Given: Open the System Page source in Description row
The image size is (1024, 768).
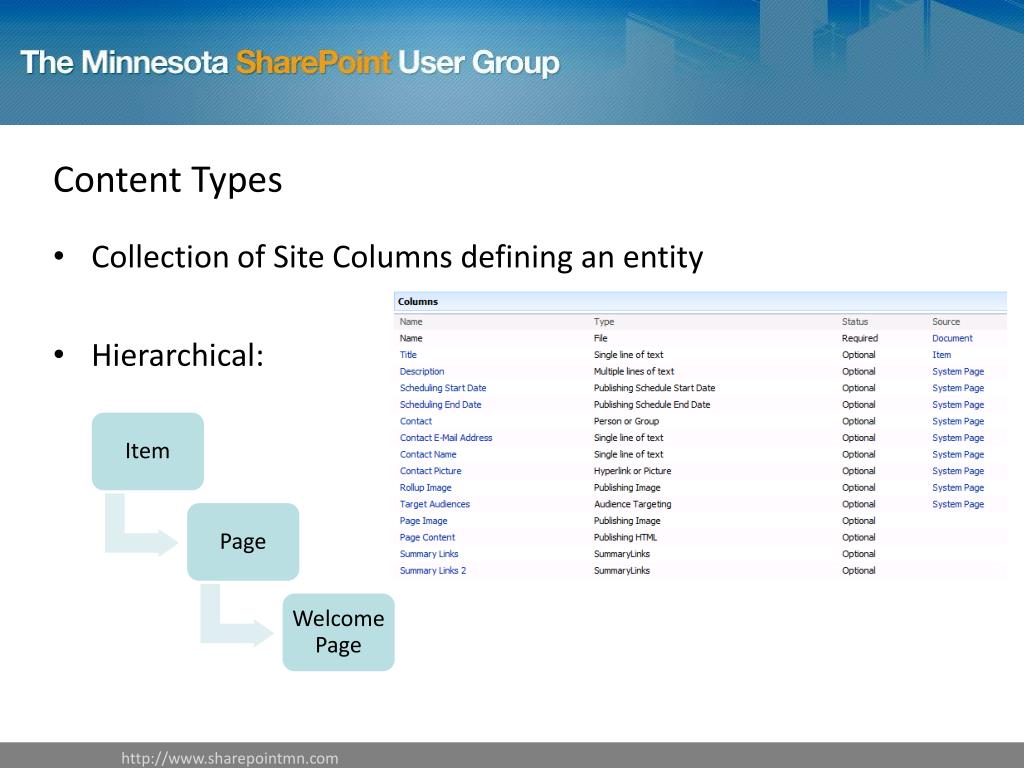Looking at the screenshot, I should [958, 372].
